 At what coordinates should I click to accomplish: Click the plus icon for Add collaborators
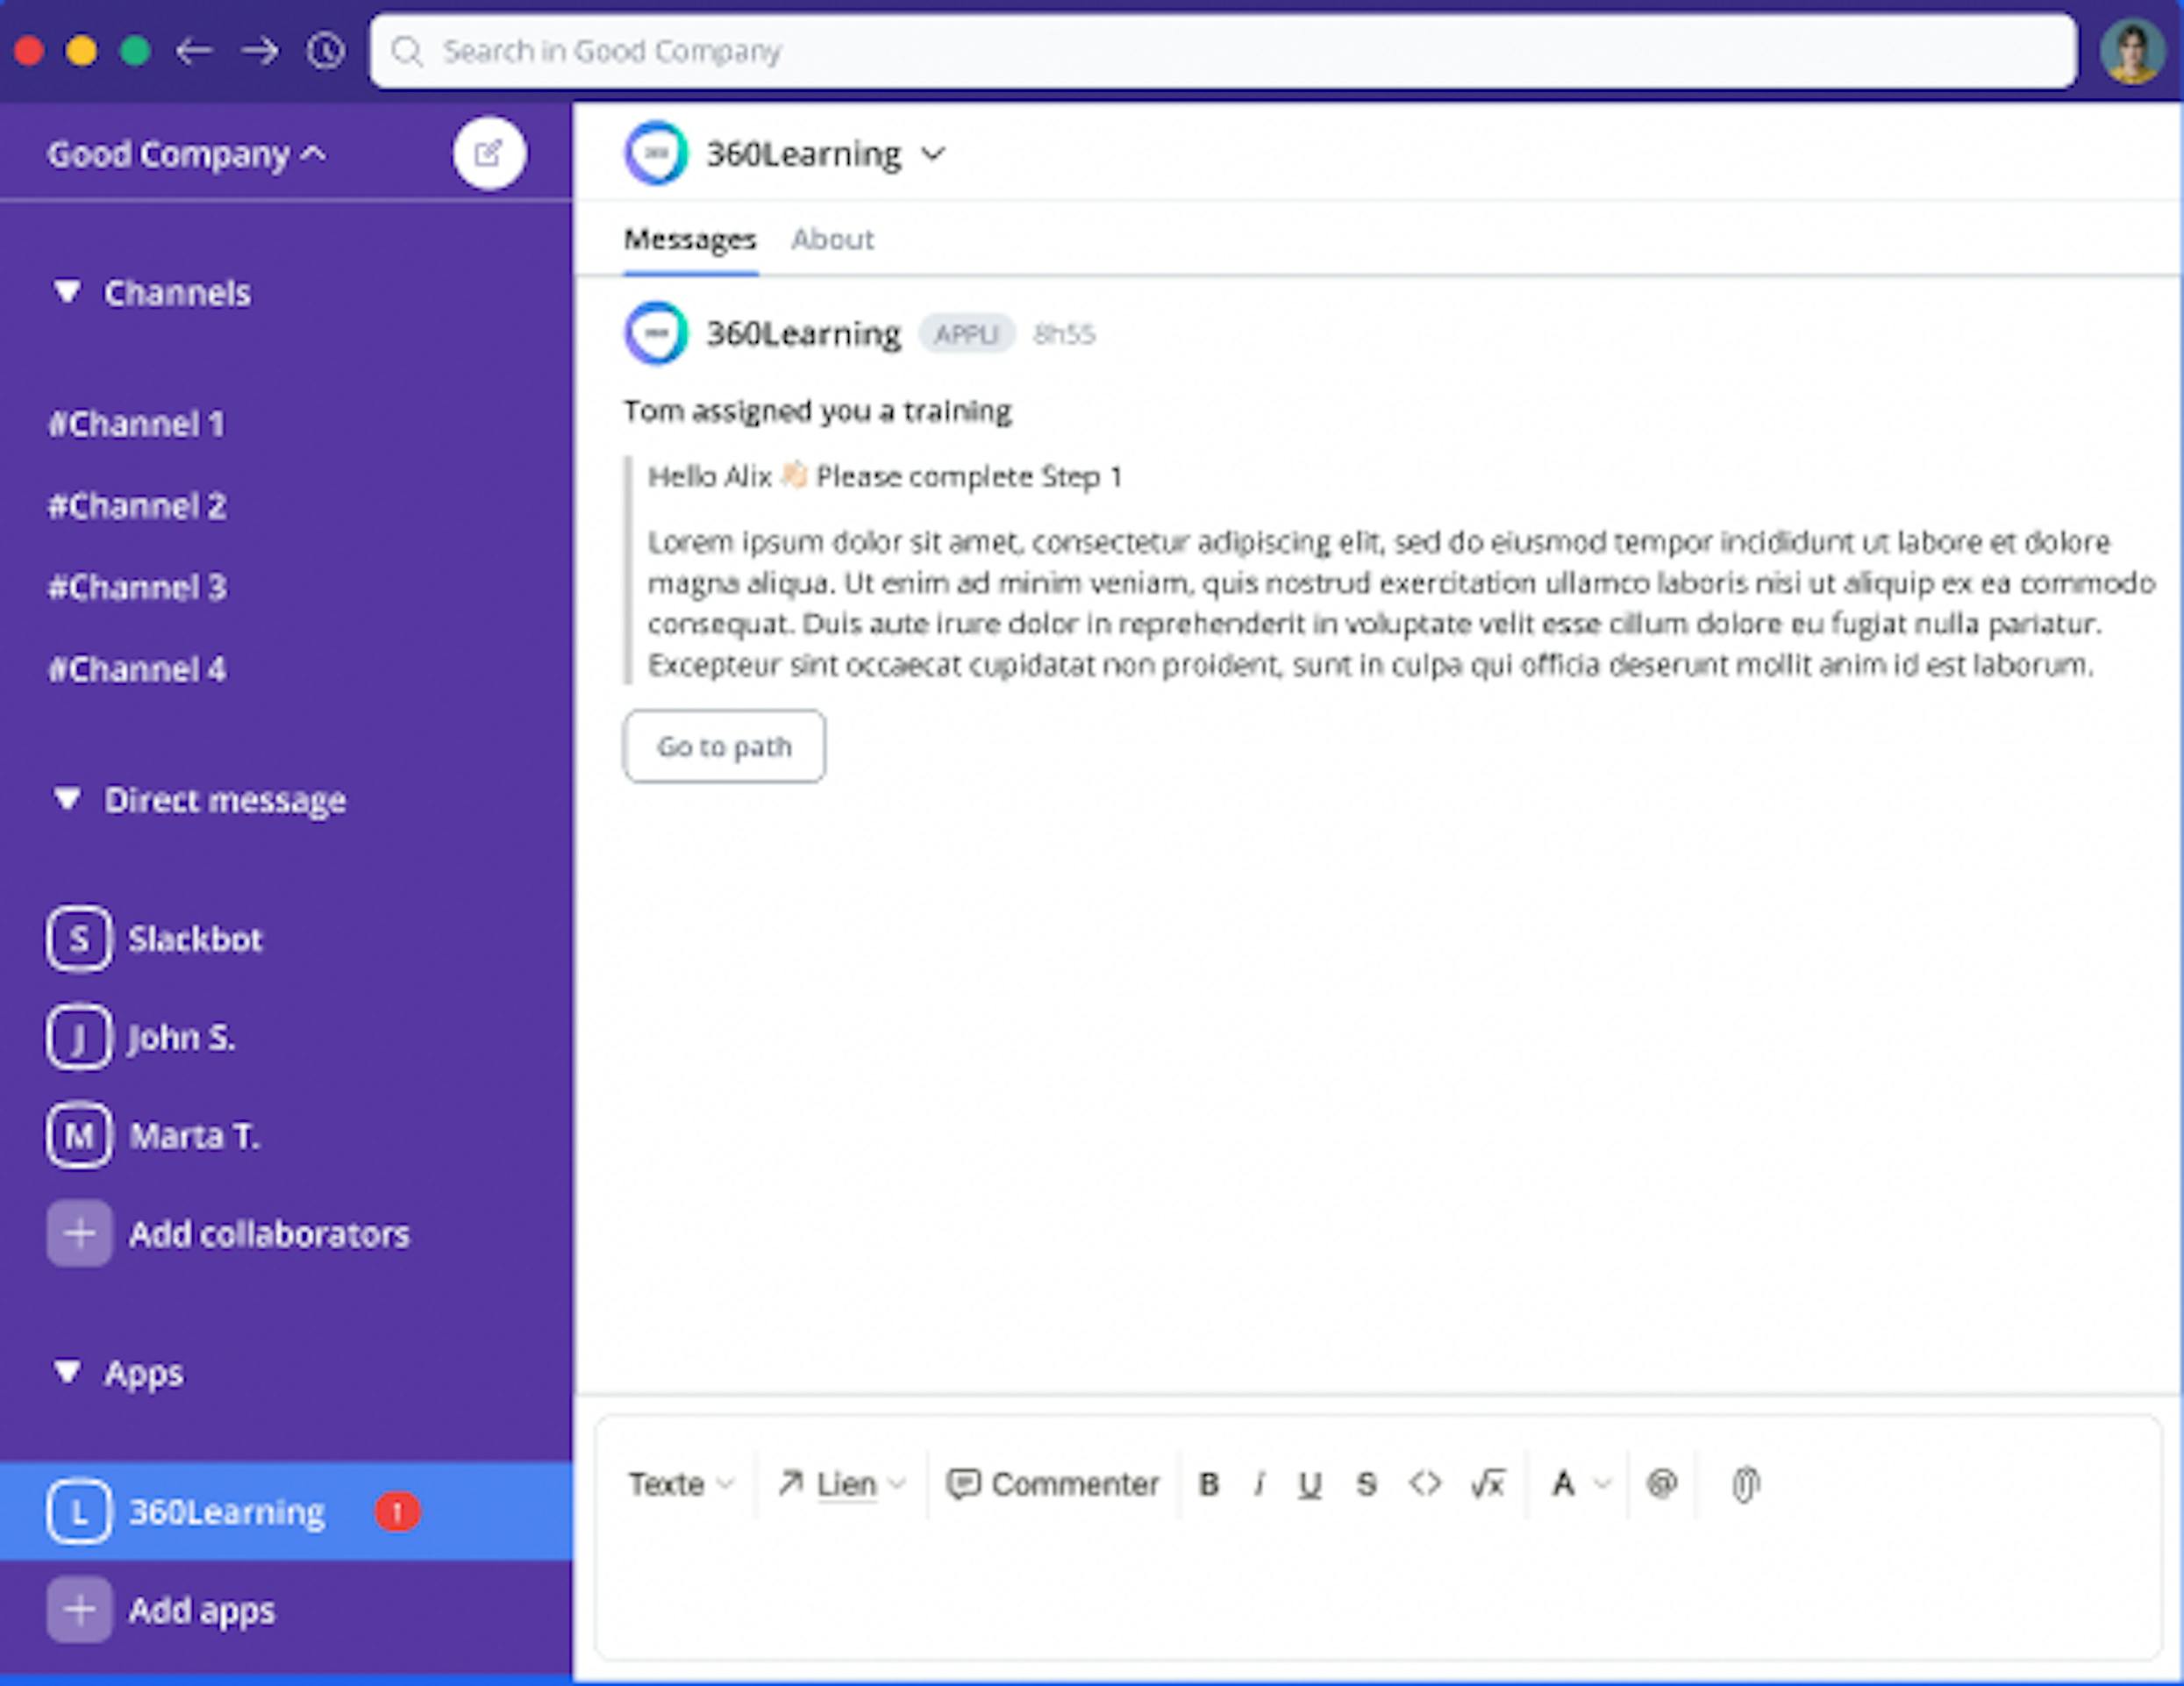pyautogui.click(x=79, y=1233)
